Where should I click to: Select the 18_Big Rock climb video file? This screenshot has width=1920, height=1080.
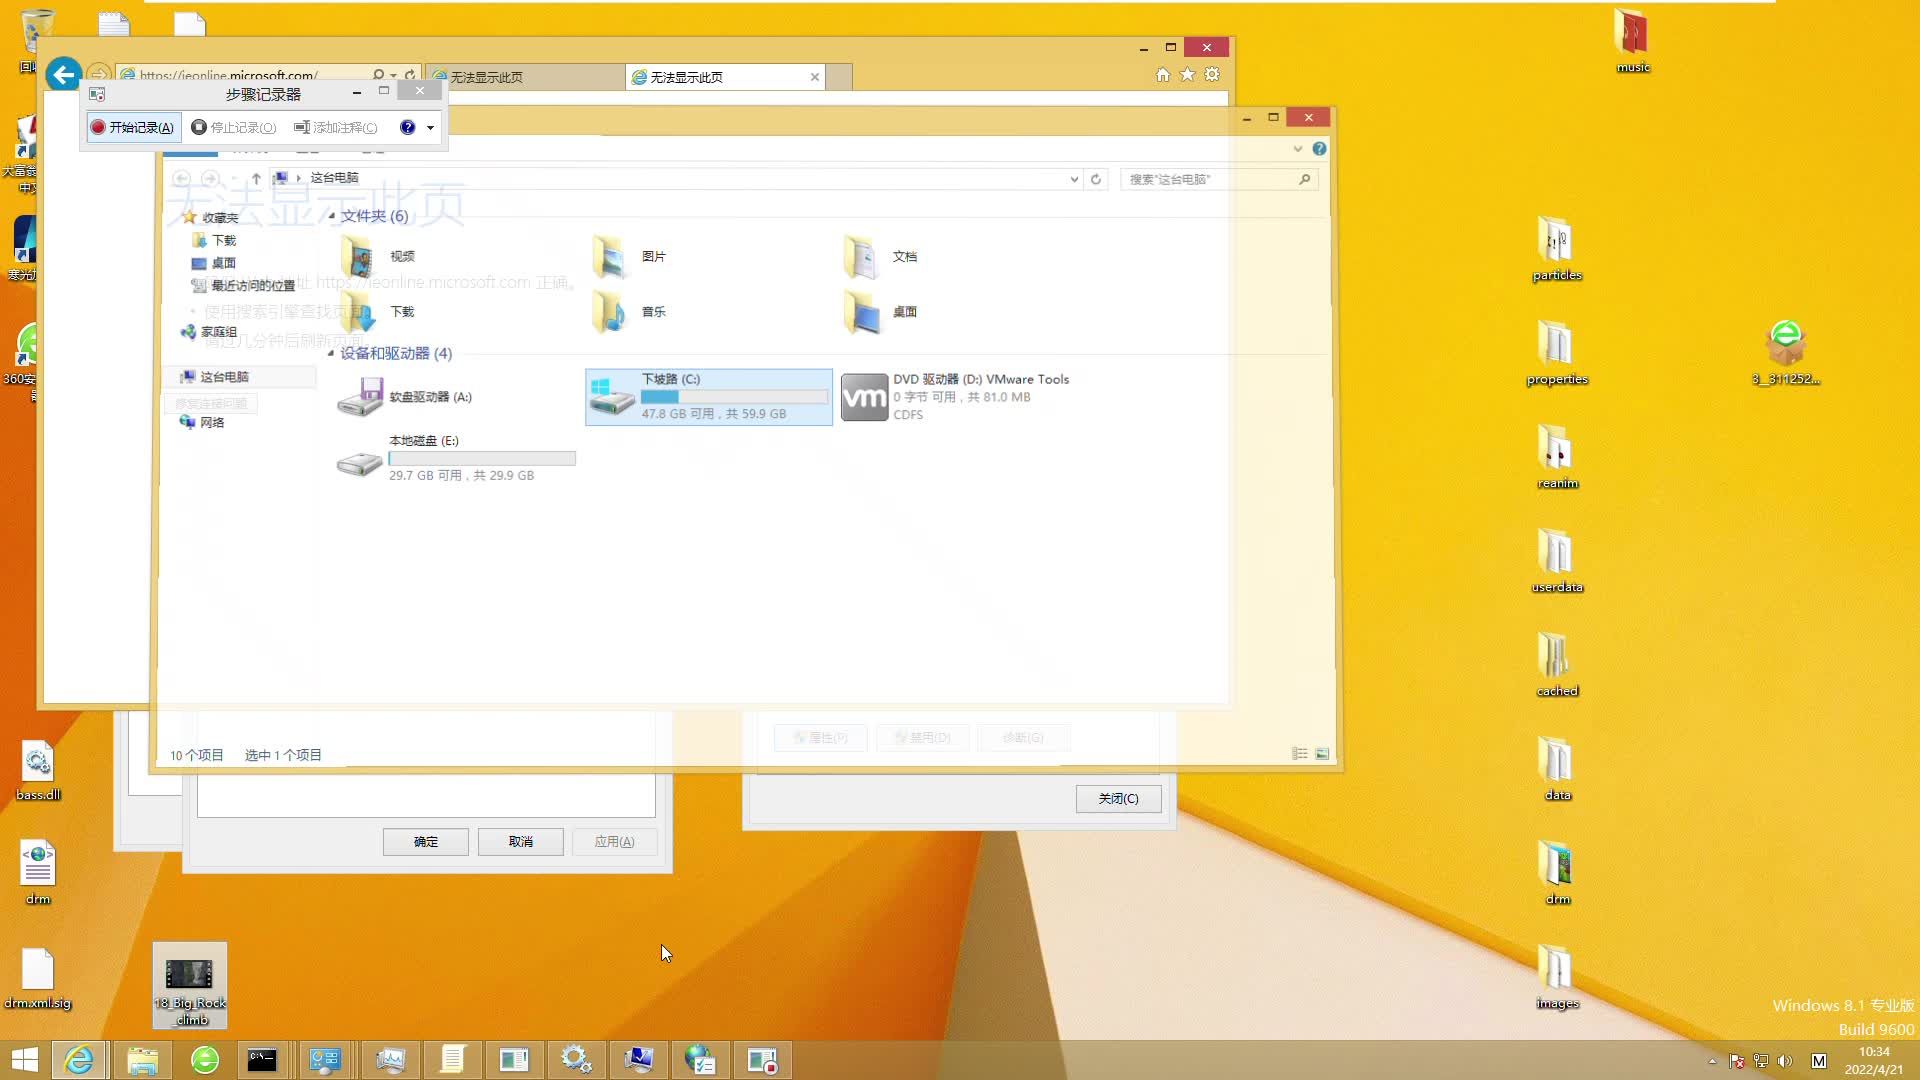pos(190,986)
